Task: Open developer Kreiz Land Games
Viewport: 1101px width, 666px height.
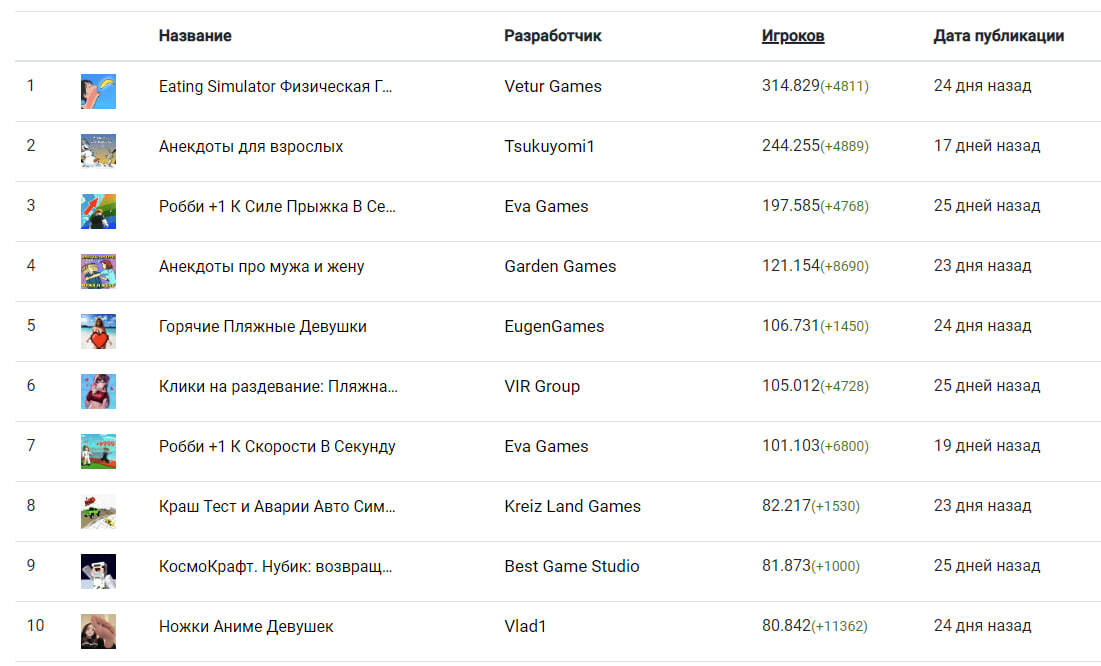Action: tap(572, 507)
